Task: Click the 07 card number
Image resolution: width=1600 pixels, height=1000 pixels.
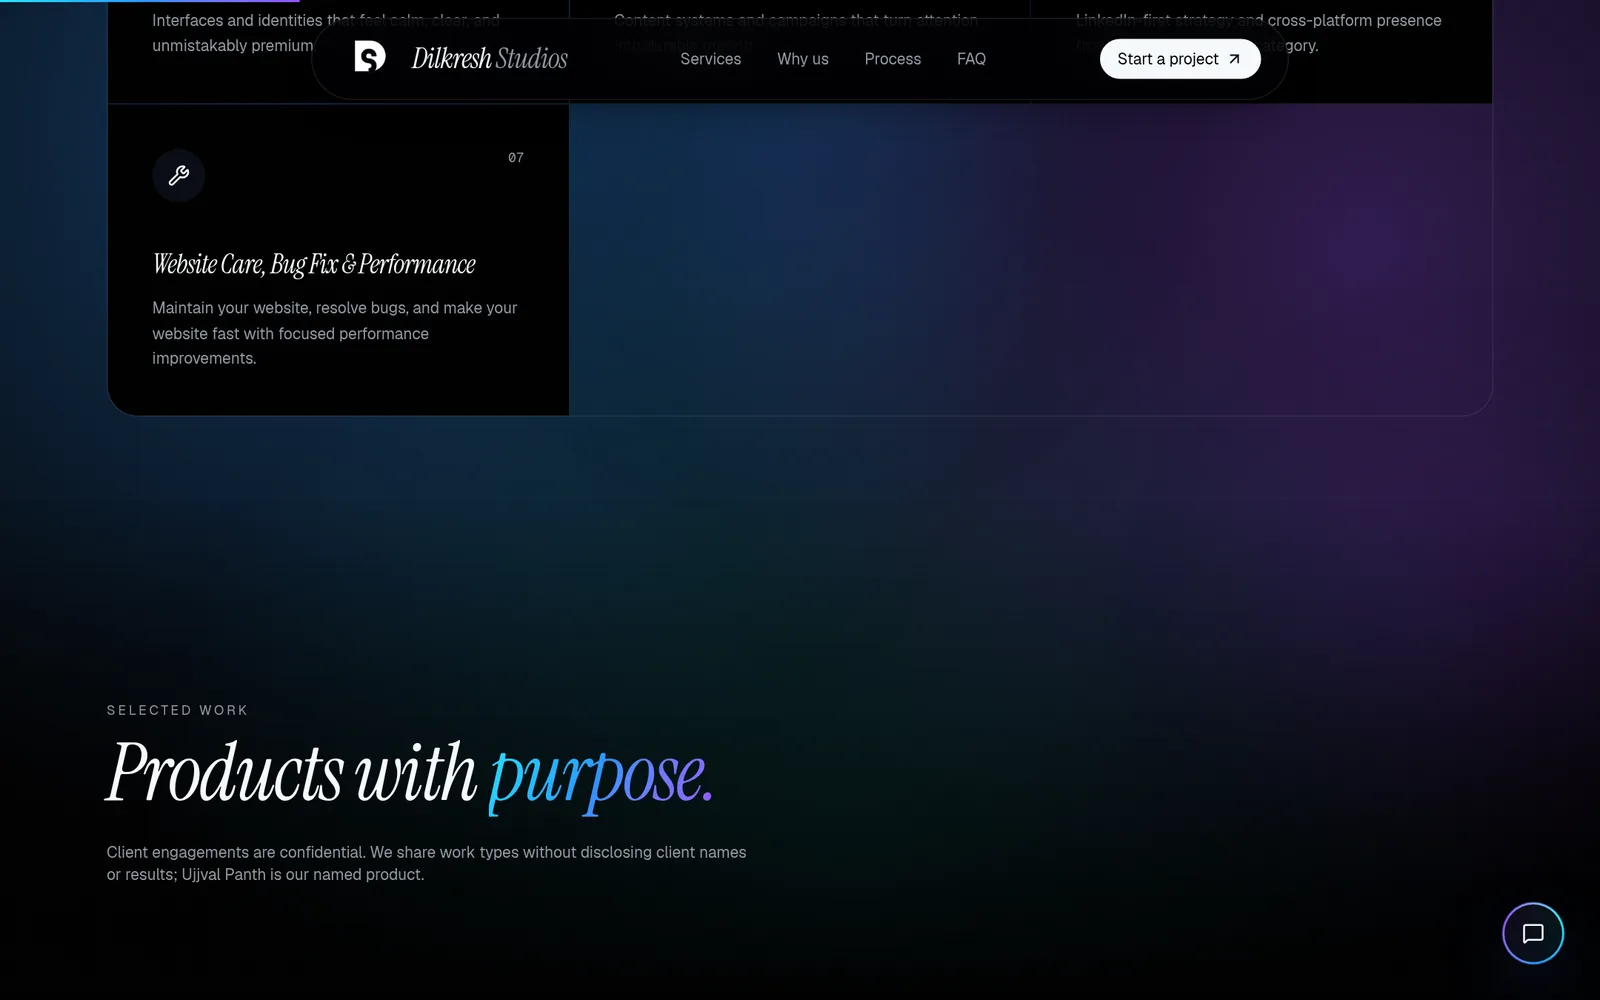Action: pos(516,158)
